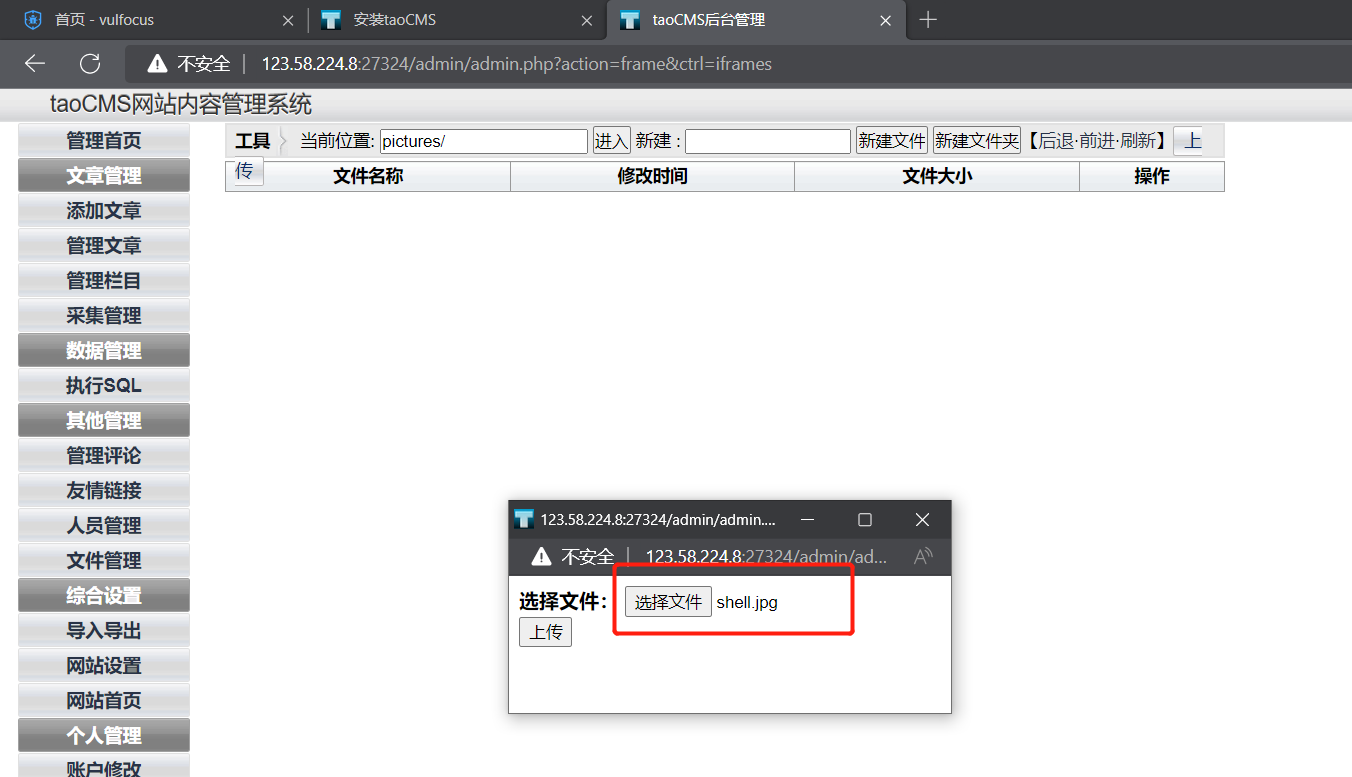Screen dimensions: 1352x777
Task: Click the 个人管理 section header
Action: point(104,736)
